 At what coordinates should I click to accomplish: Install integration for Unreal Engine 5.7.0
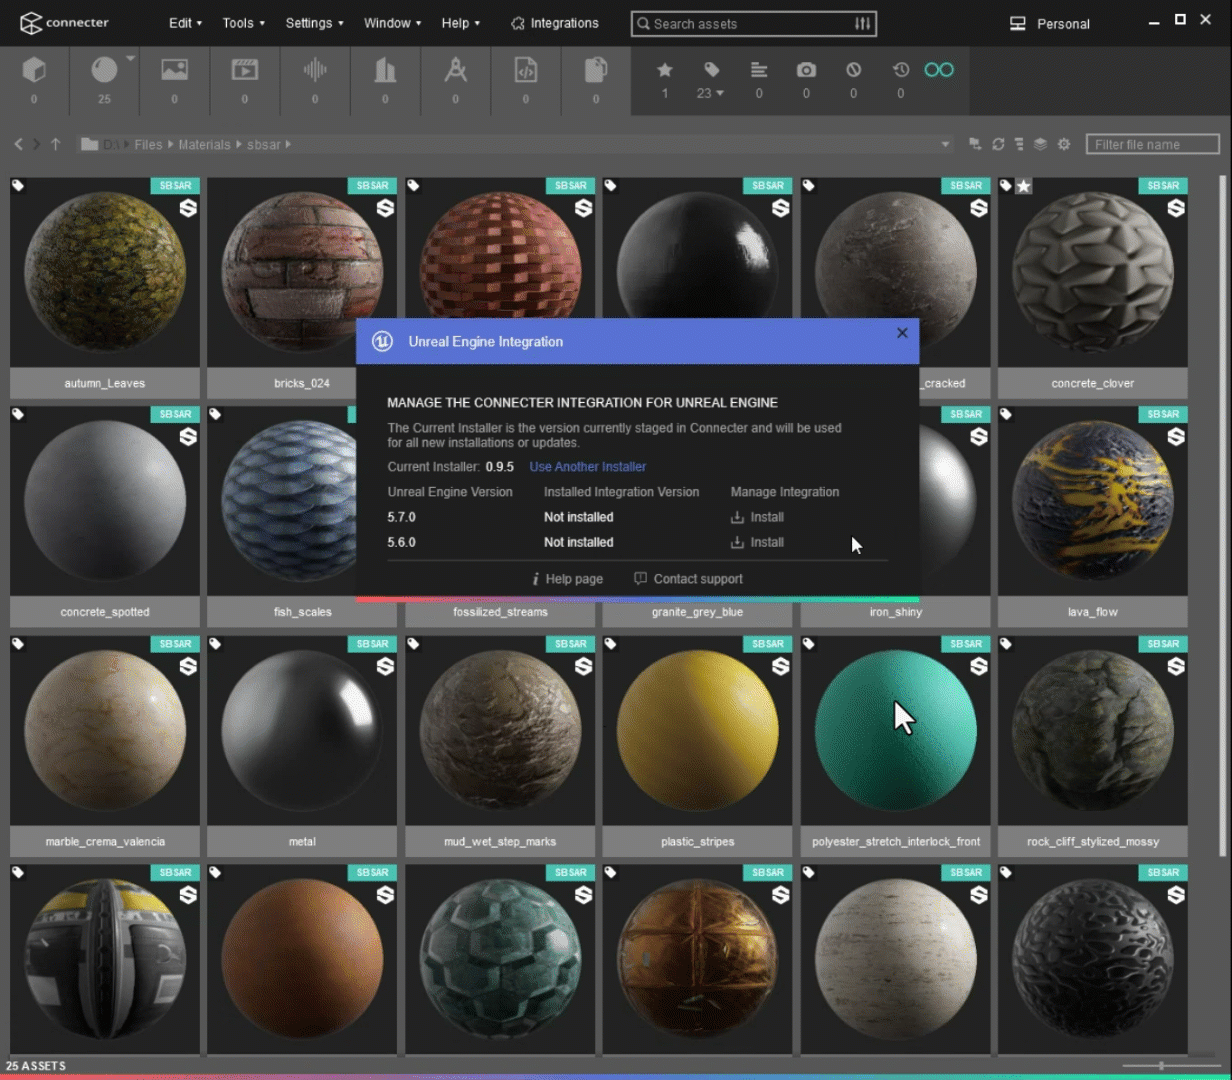pyautogui.click(x=757, y=517)
